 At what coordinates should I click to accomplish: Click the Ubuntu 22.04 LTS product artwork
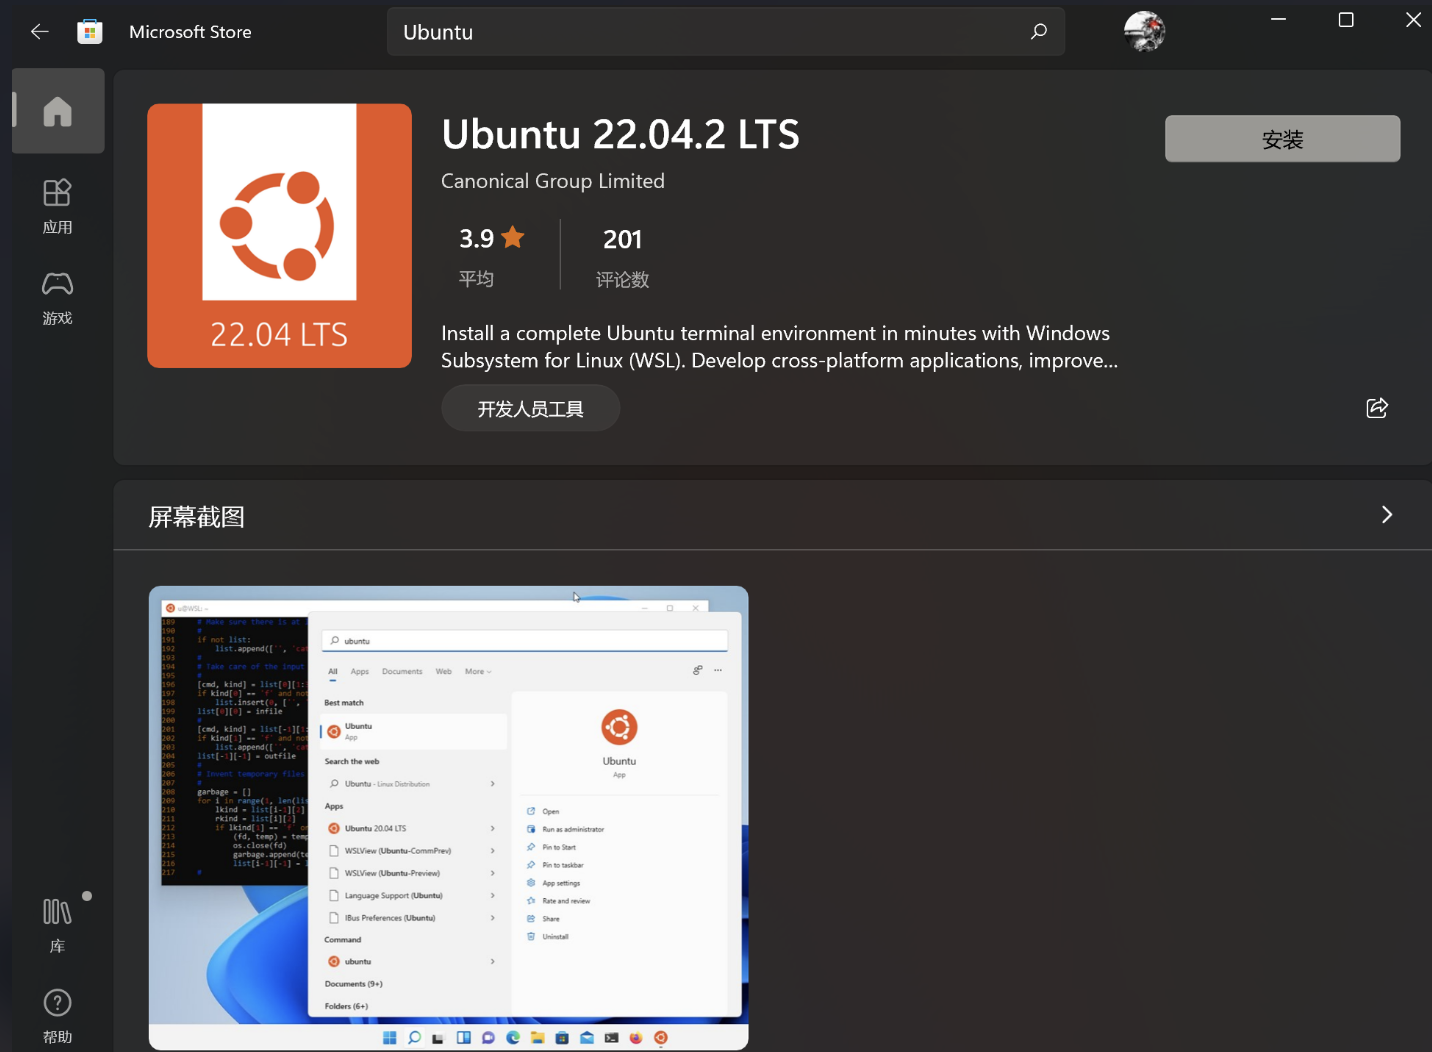tap(279, 235)
